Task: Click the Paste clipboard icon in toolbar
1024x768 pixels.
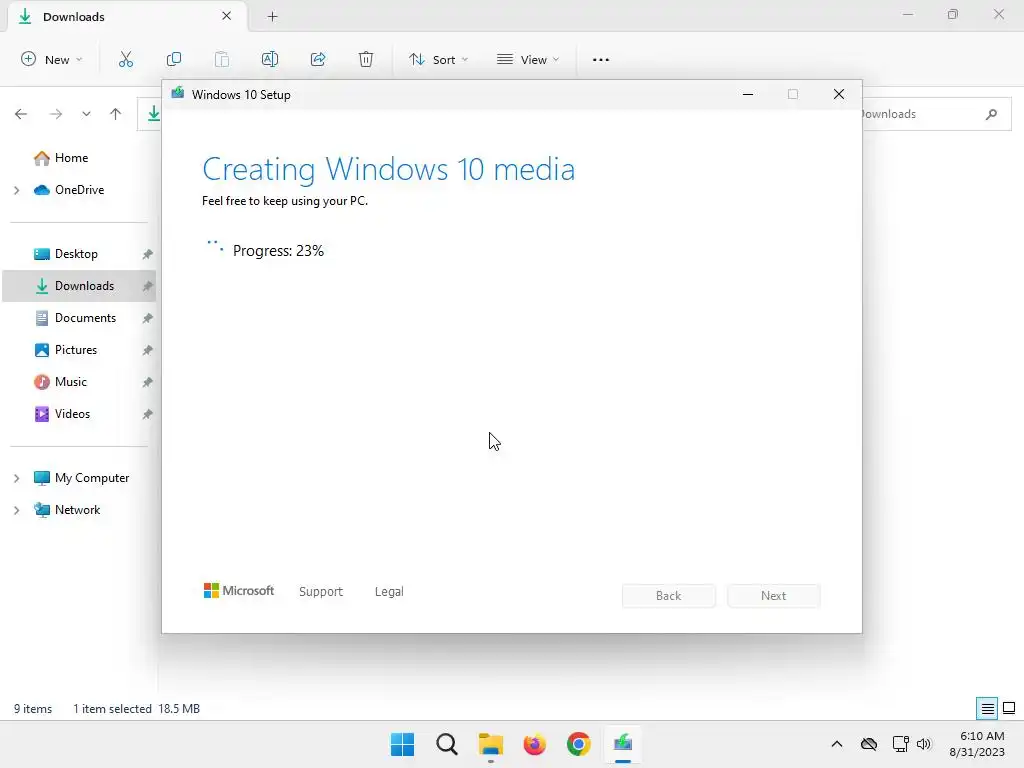Action: tap(222, 59)
